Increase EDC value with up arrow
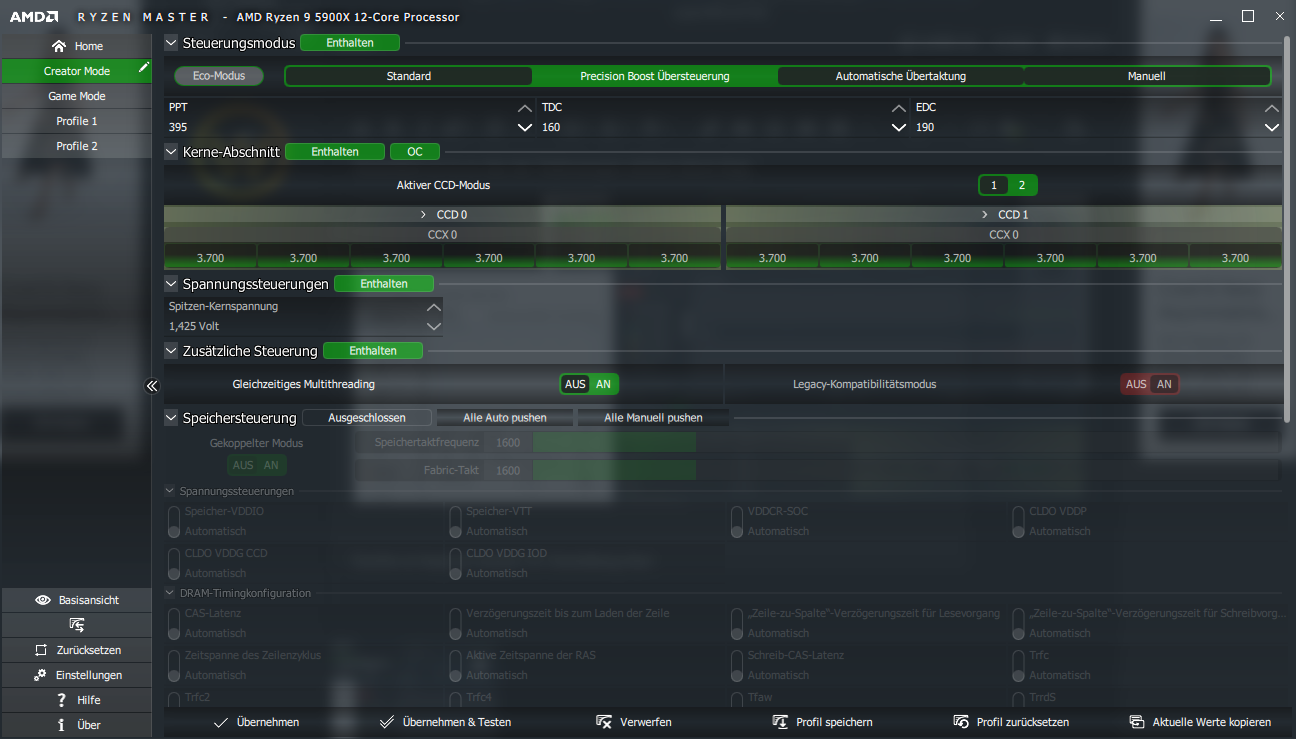 pos(1272,108)
